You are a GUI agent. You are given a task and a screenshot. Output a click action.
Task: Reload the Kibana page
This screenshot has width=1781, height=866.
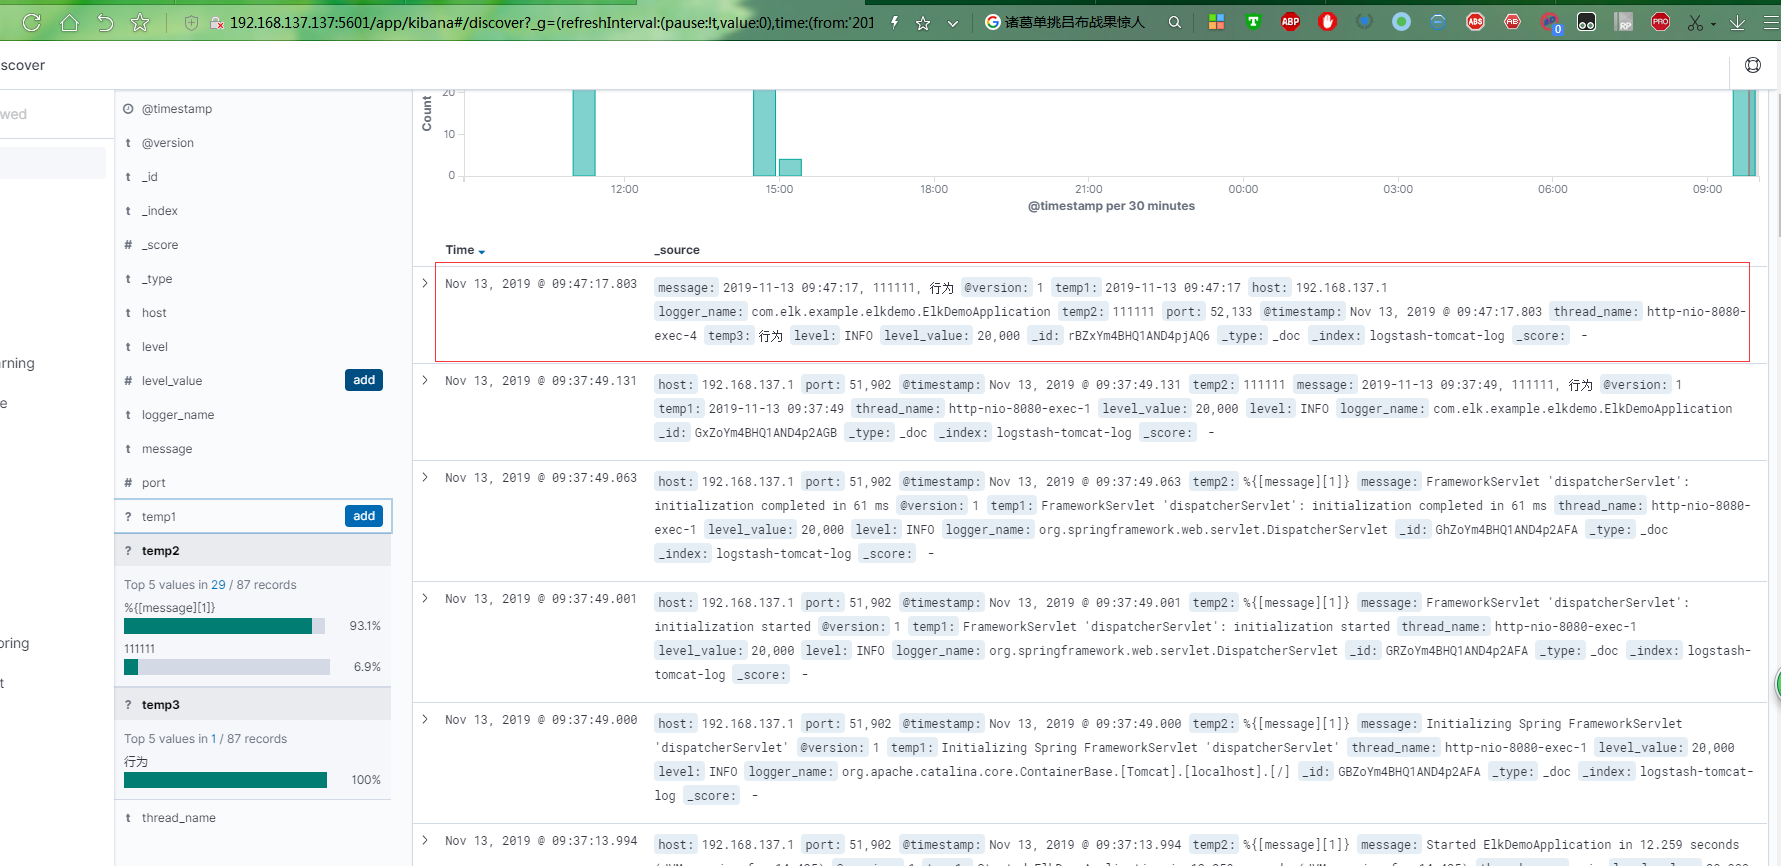(32, 22)
